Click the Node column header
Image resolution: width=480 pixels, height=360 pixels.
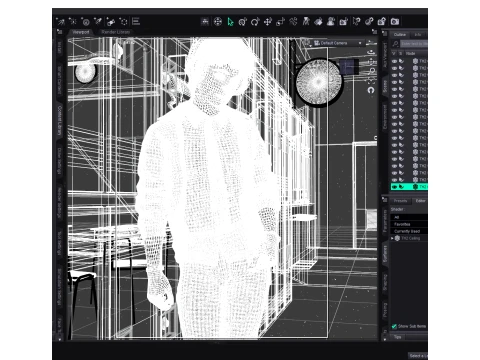416,53
